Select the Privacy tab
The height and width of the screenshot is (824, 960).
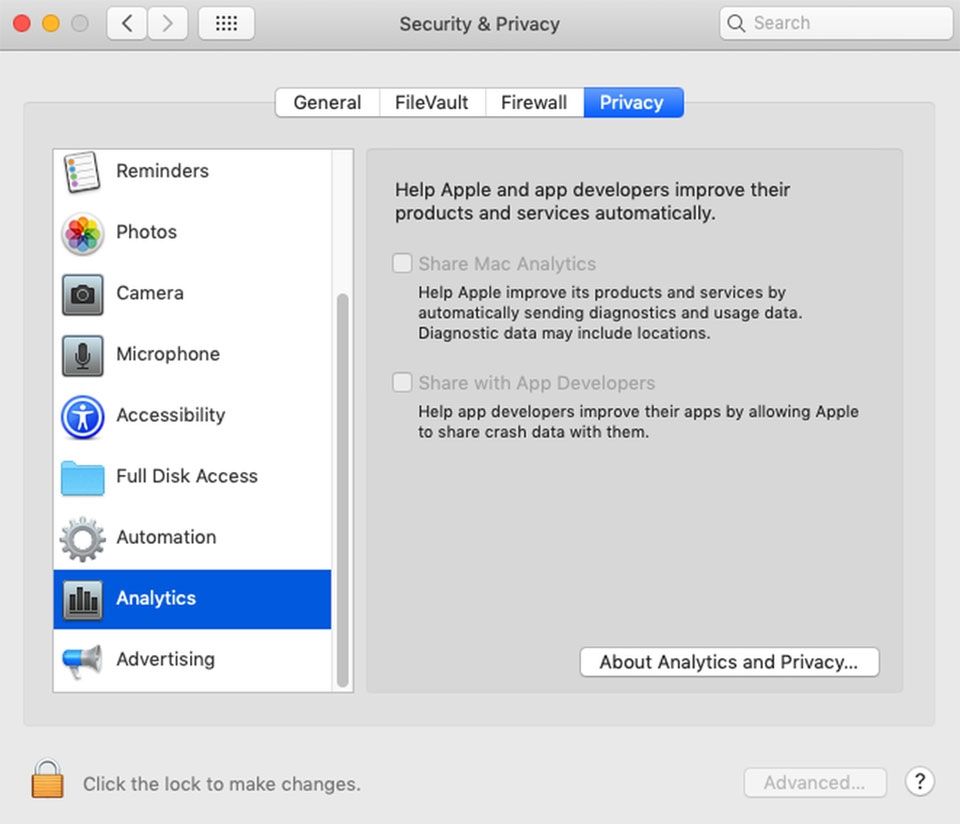point(633,102)
